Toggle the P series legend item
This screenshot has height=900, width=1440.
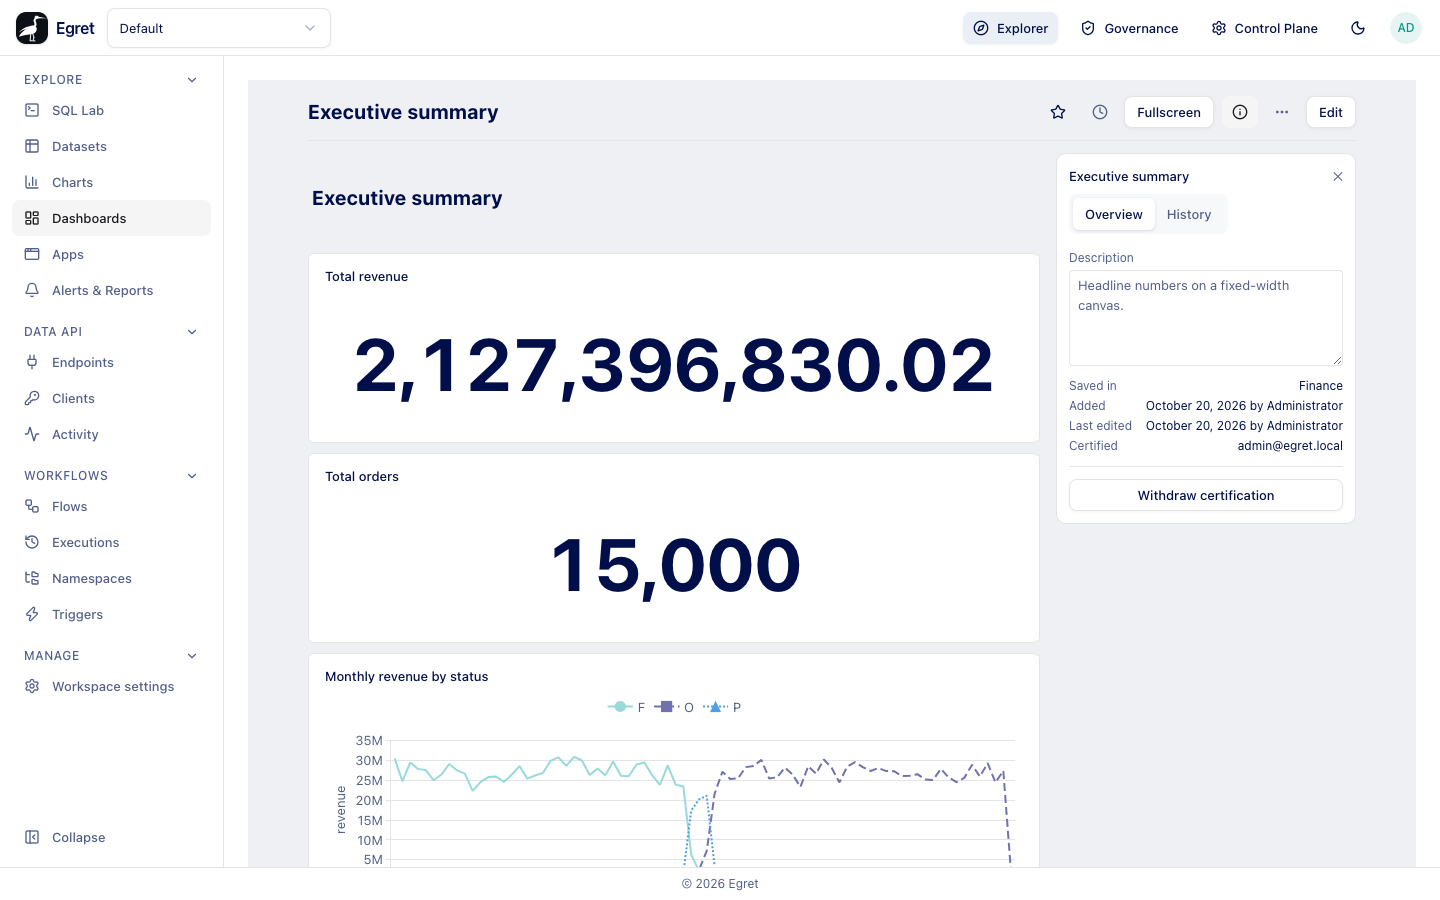(x=722, y=707)
